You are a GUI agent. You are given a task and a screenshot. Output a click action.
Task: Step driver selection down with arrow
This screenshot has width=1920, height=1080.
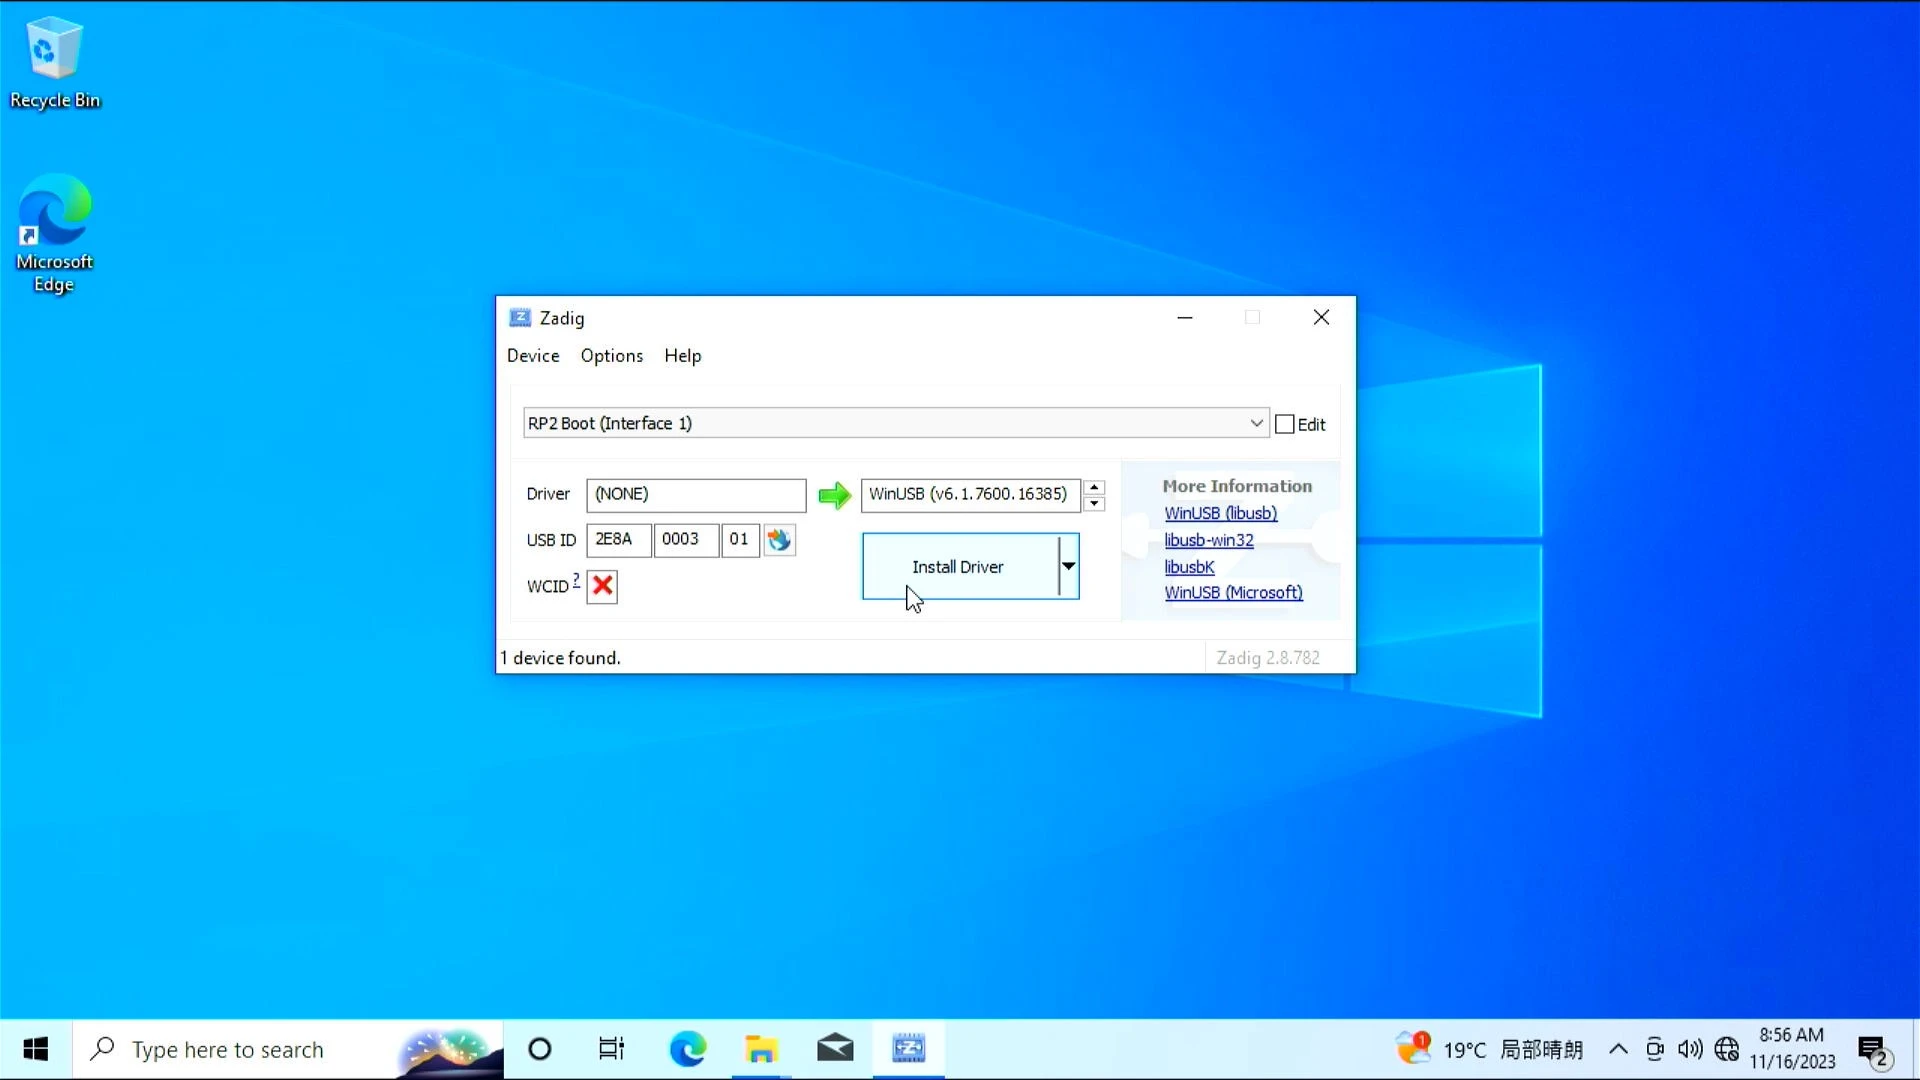1095,503
